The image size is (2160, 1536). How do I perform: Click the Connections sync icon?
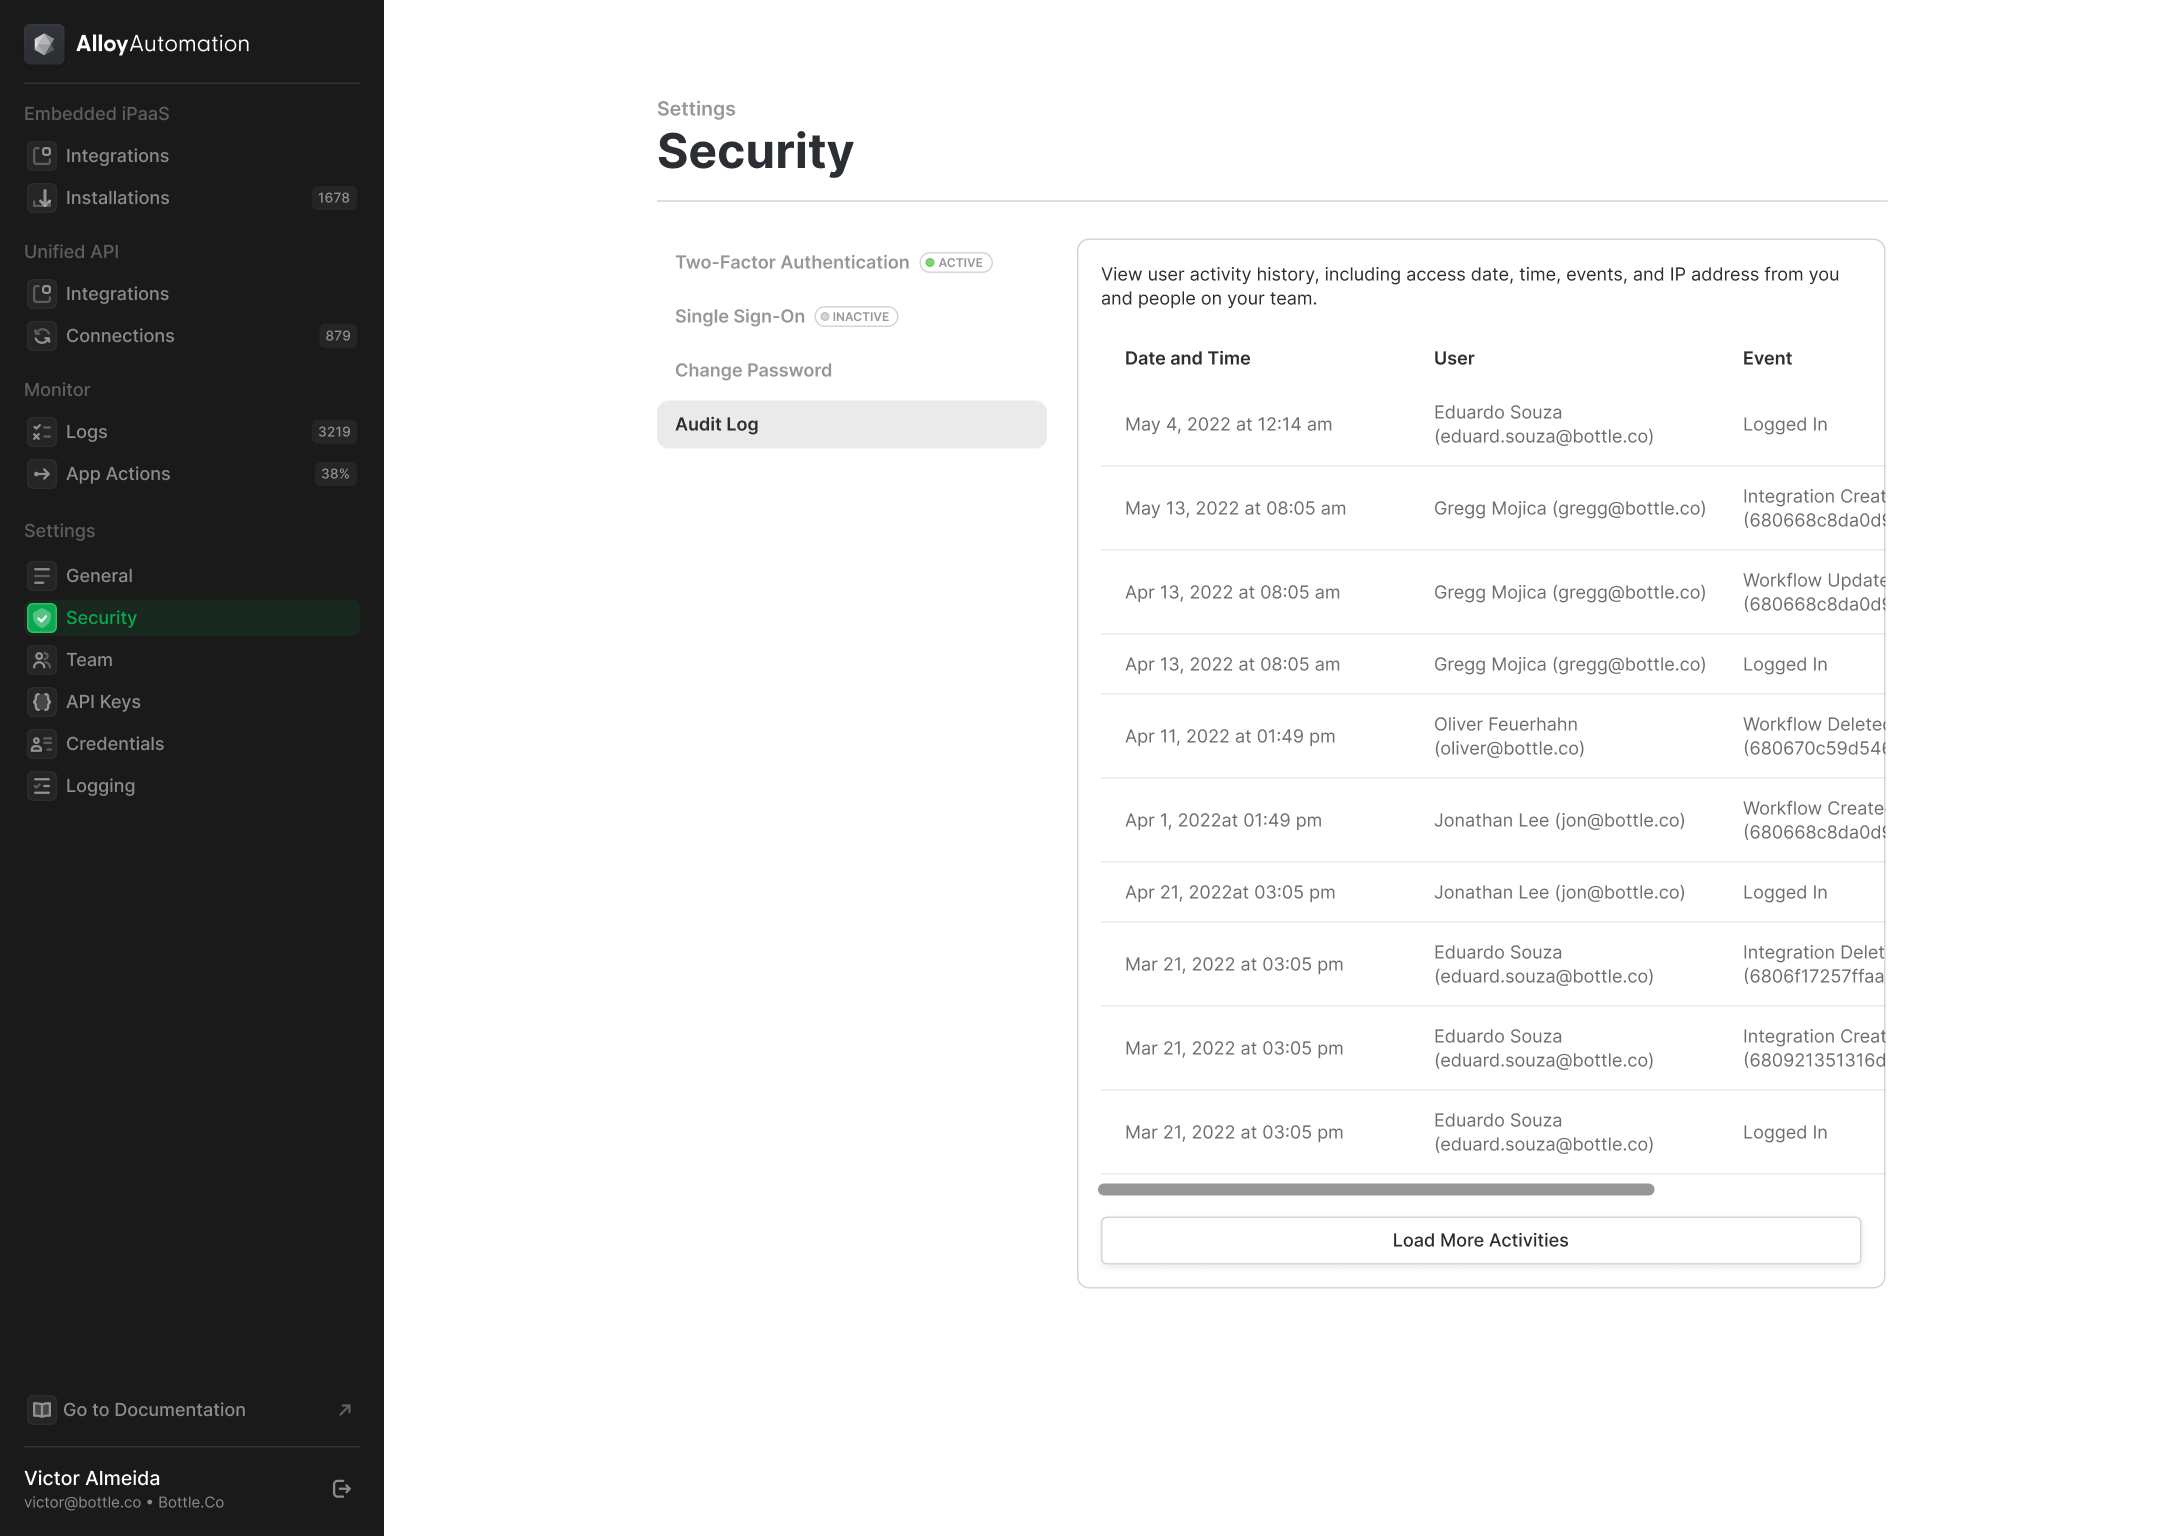pyautogui.click(x=42, y=336)
